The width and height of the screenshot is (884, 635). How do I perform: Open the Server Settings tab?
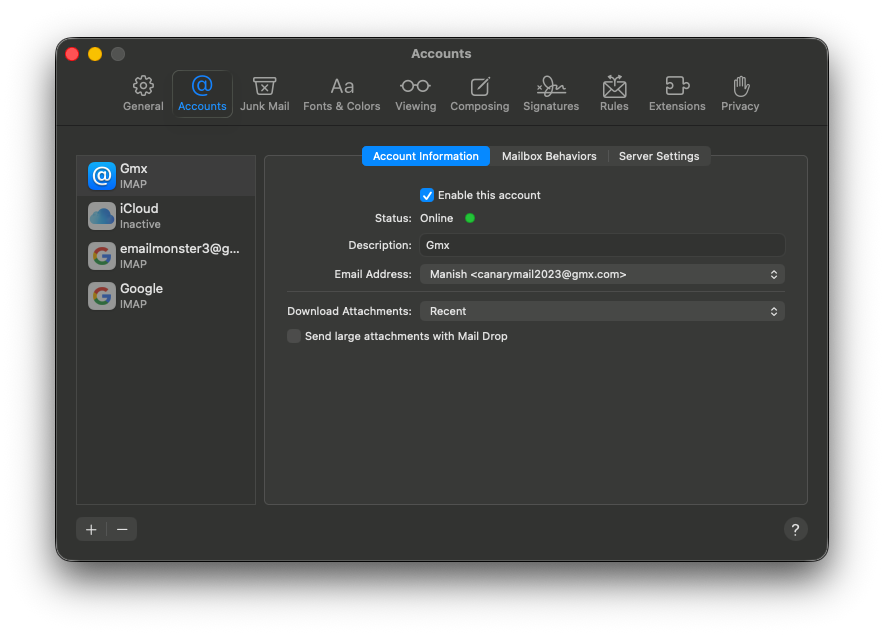coord(658,156)
